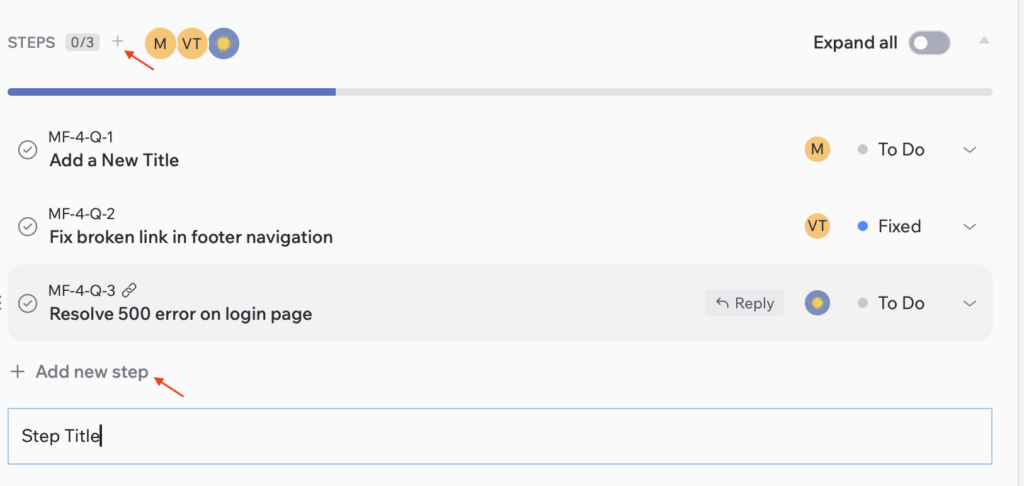Screen dimensions: 1024x486
Task: Click the M avatar in the steps header
Action: [x=160, y=43]
